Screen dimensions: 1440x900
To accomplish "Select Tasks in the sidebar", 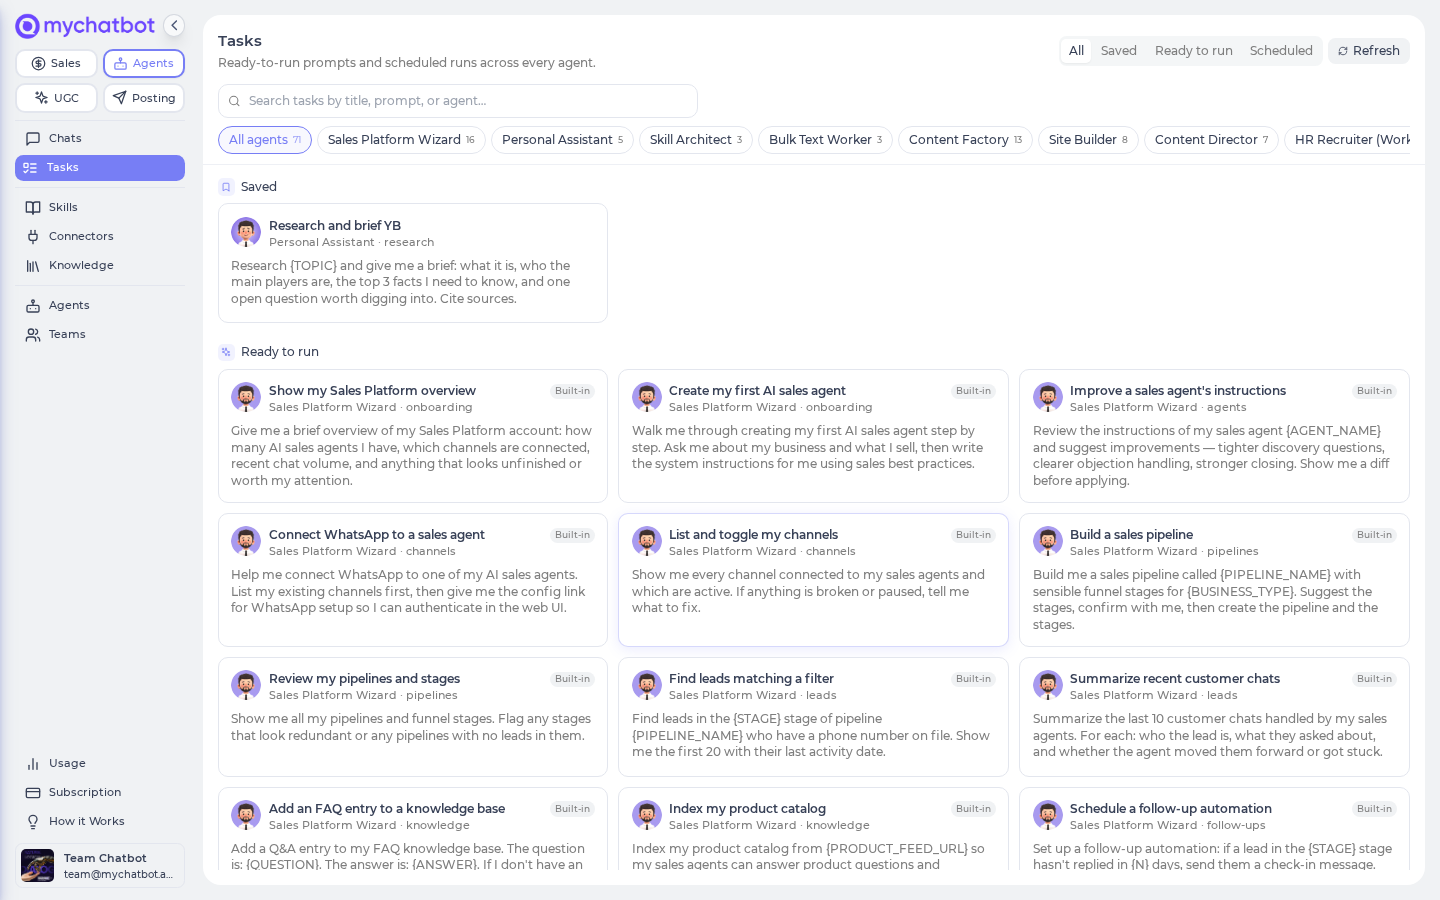I will (100, 167).
